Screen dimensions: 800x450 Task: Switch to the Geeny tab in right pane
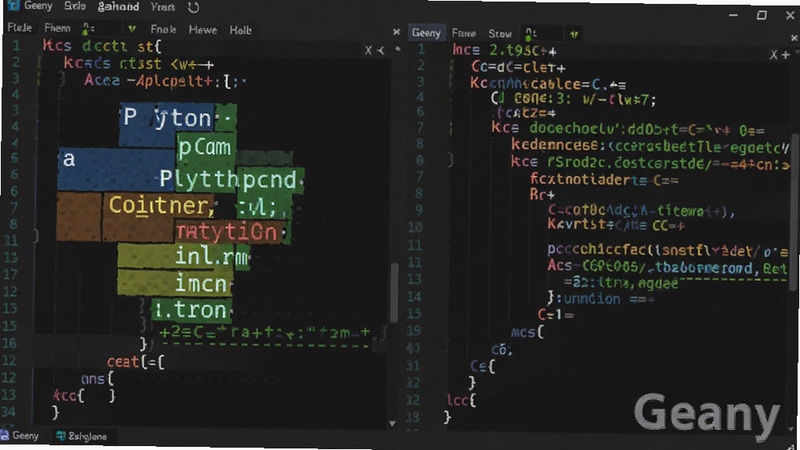point(426,33)
